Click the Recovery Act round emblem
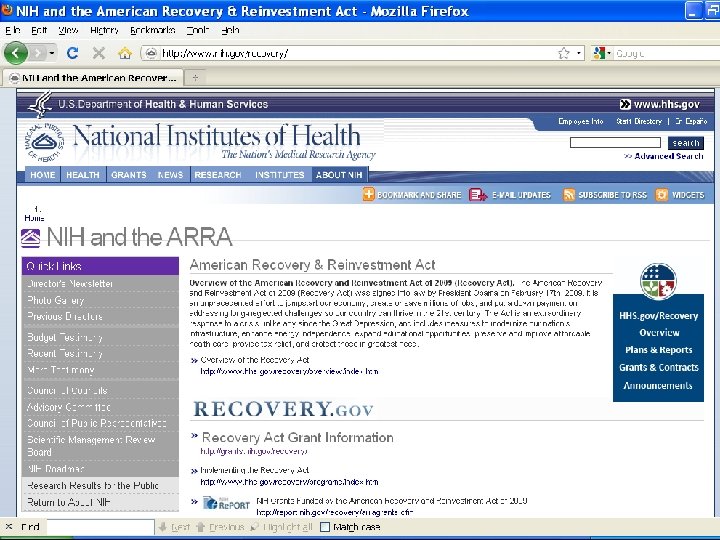The height and width of the screenshot is (540, 720). tap(658, 281)
